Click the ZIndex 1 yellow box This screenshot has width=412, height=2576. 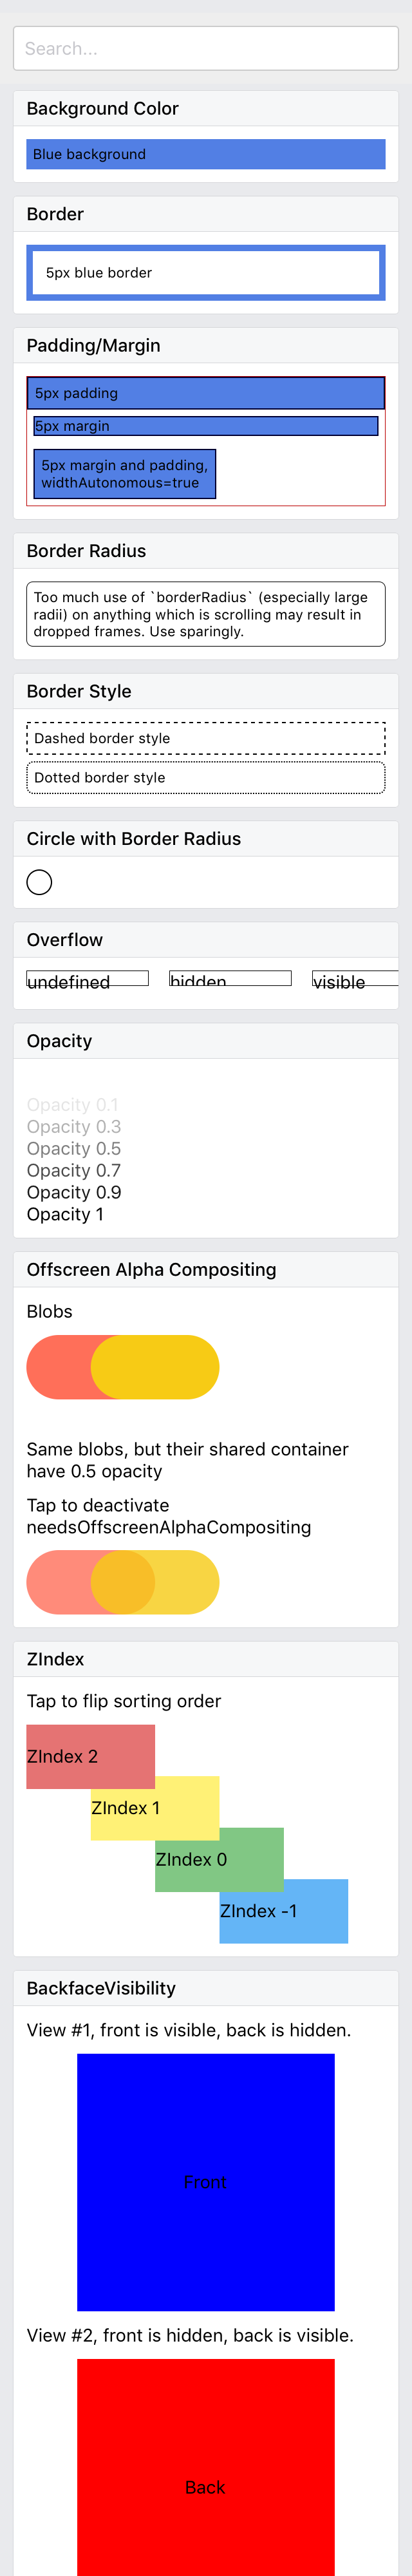pos(155,1808)
